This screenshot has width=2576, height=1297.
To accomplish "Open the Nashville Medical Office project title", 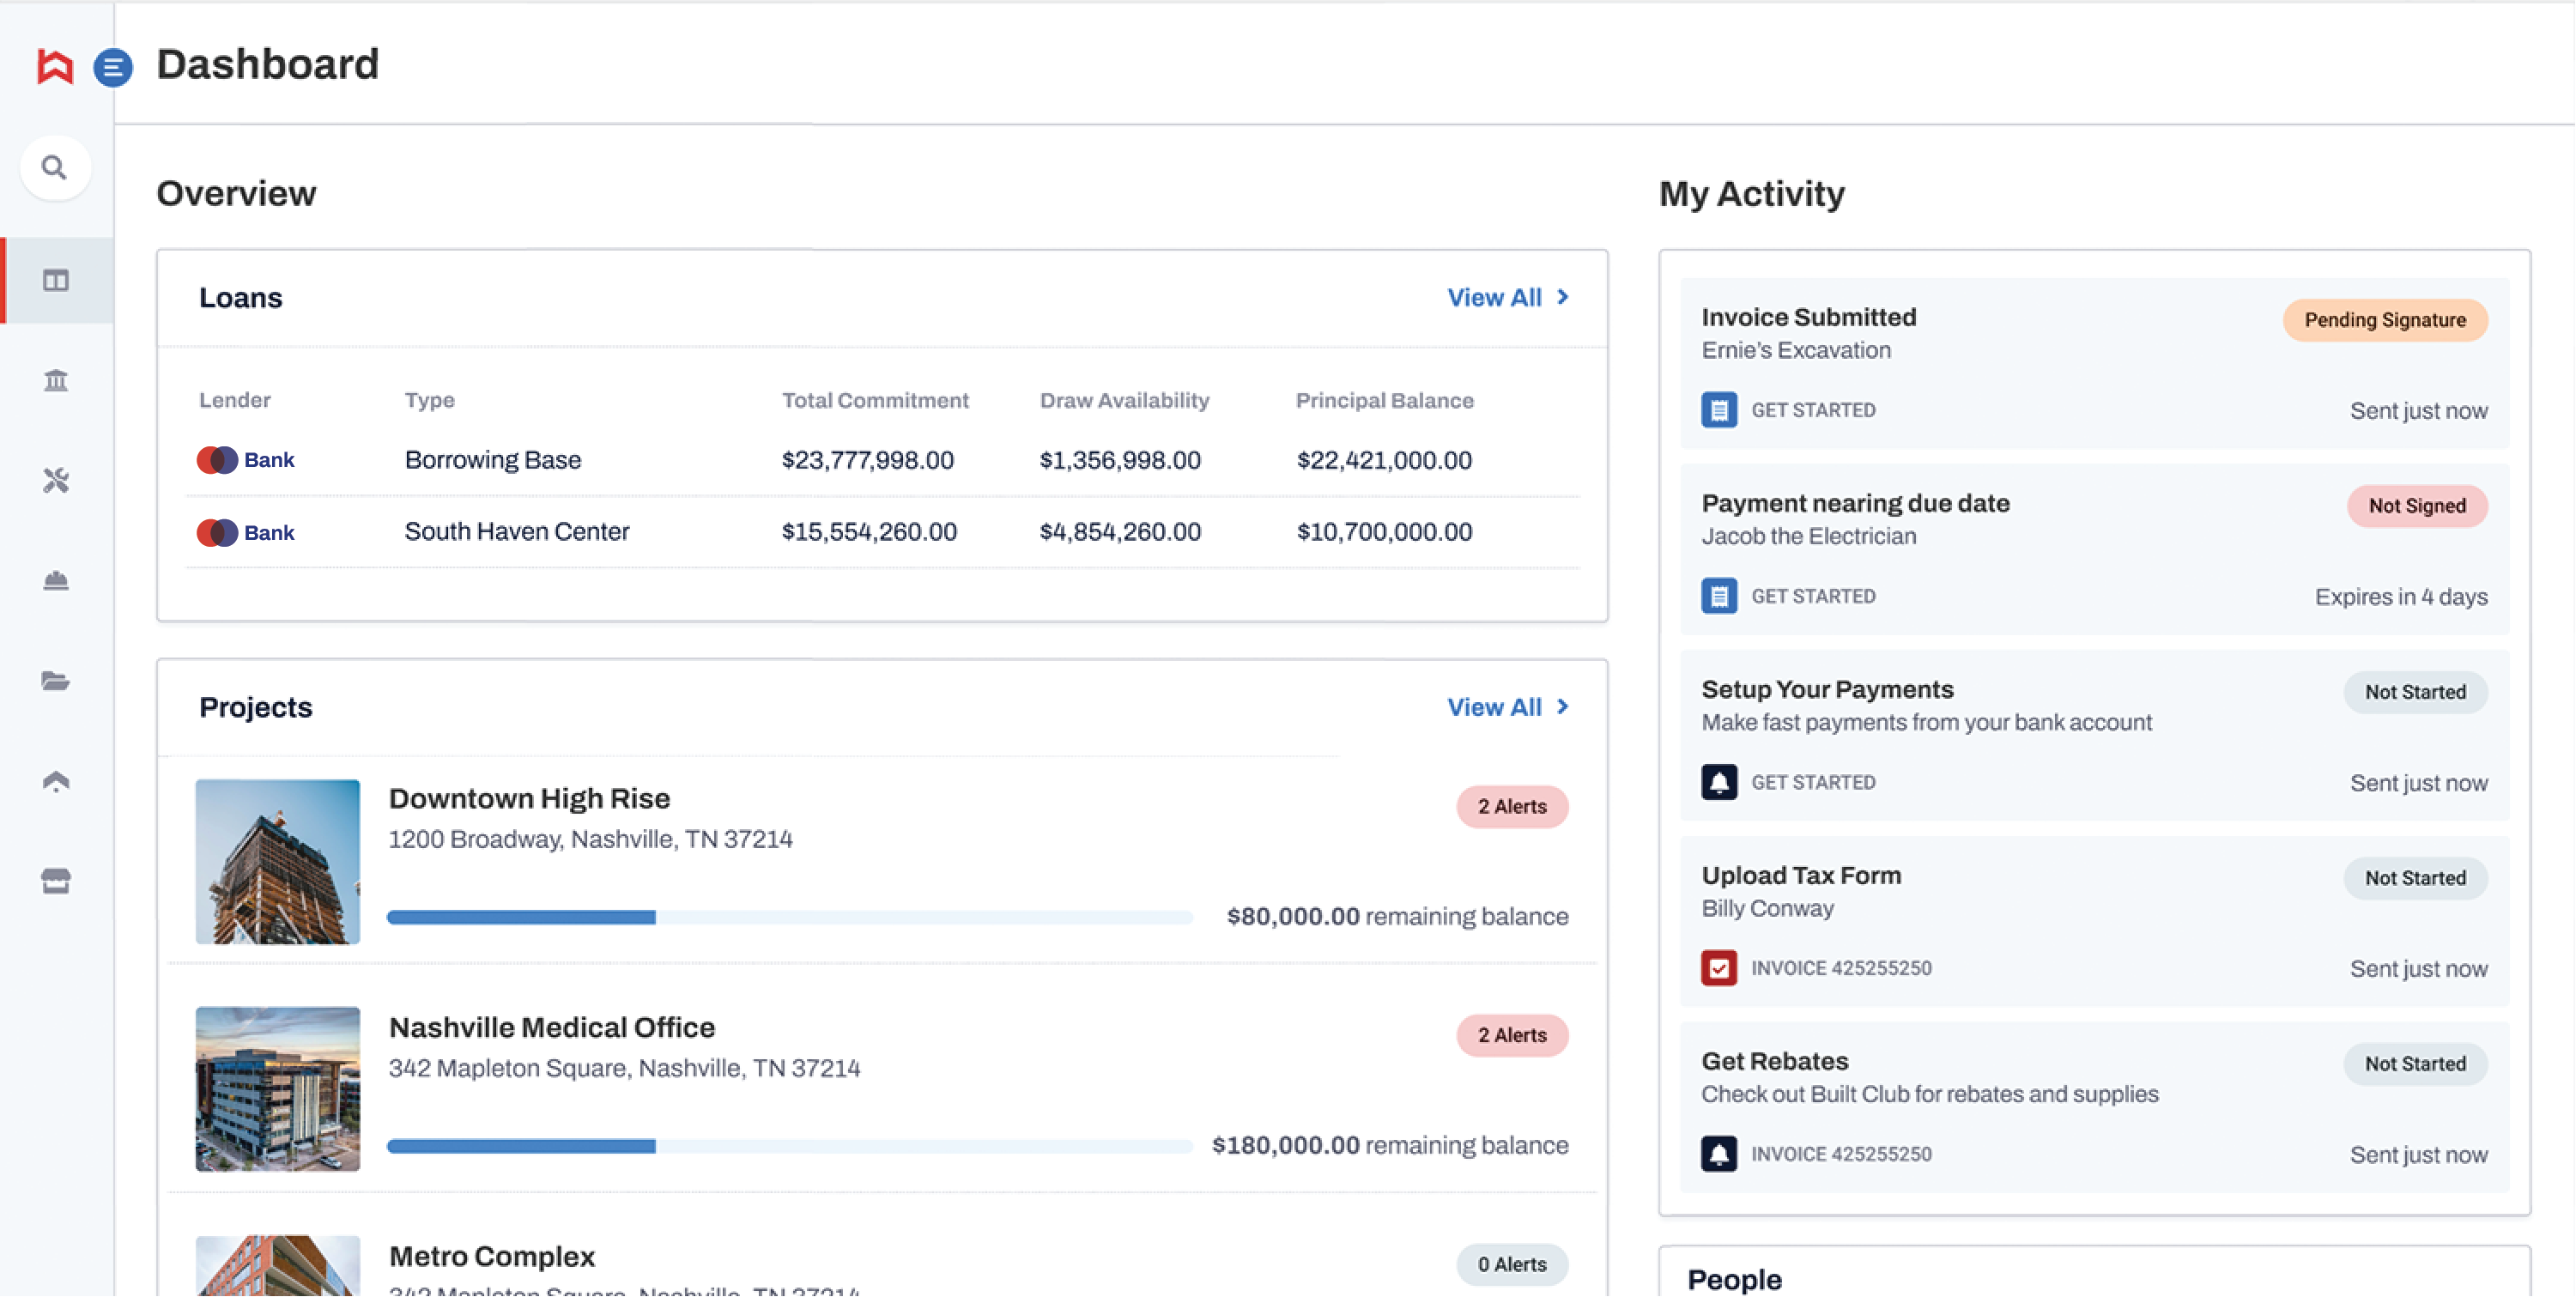I will [x=552, y=1028].
